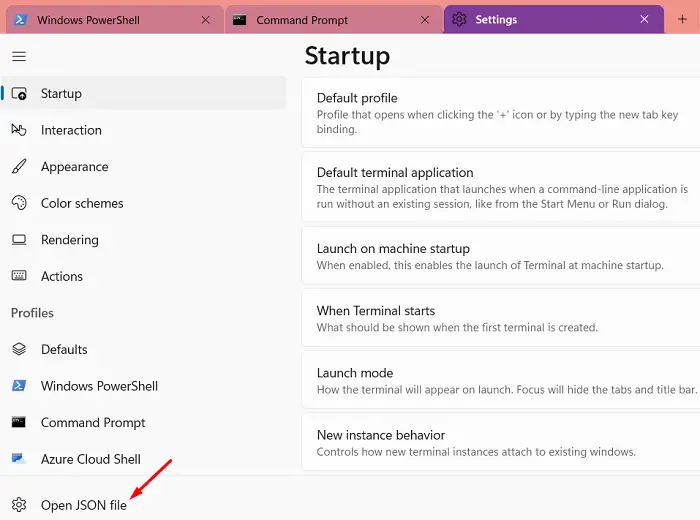Click the Appearance paintbrush icon

click(19, 167)
